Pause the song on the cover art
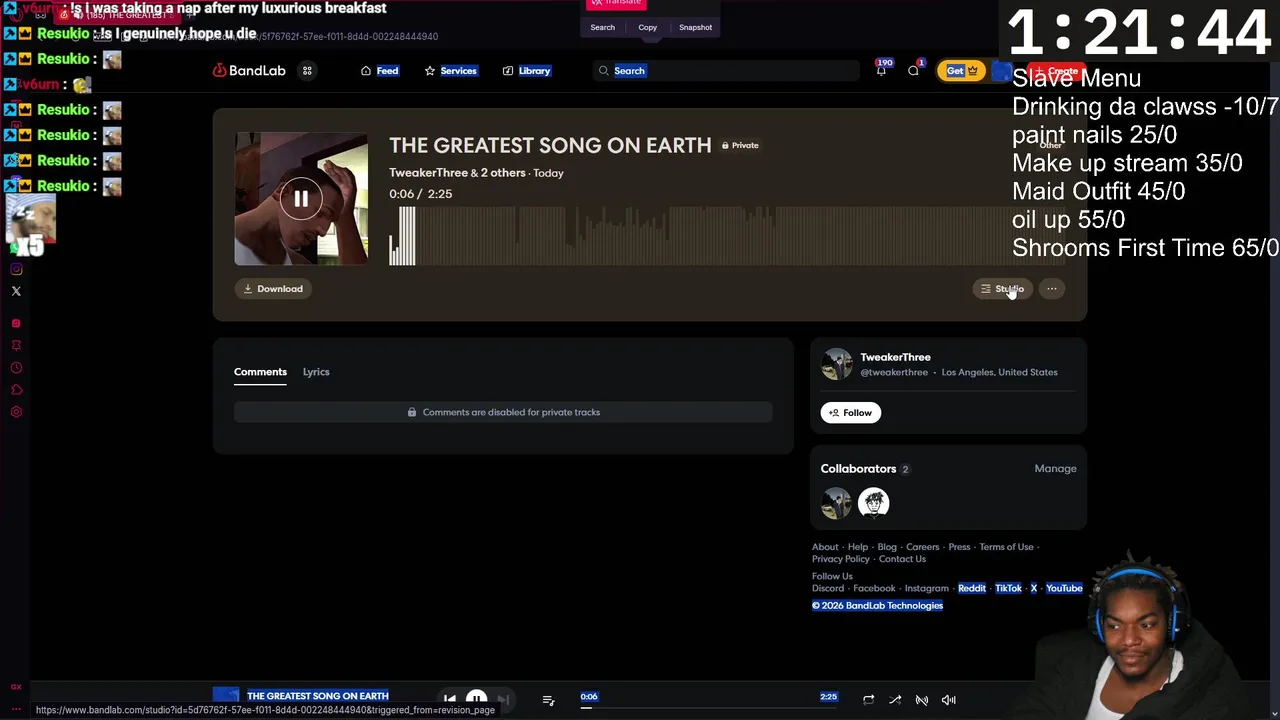1280x720 pixels. pos(301,199)
